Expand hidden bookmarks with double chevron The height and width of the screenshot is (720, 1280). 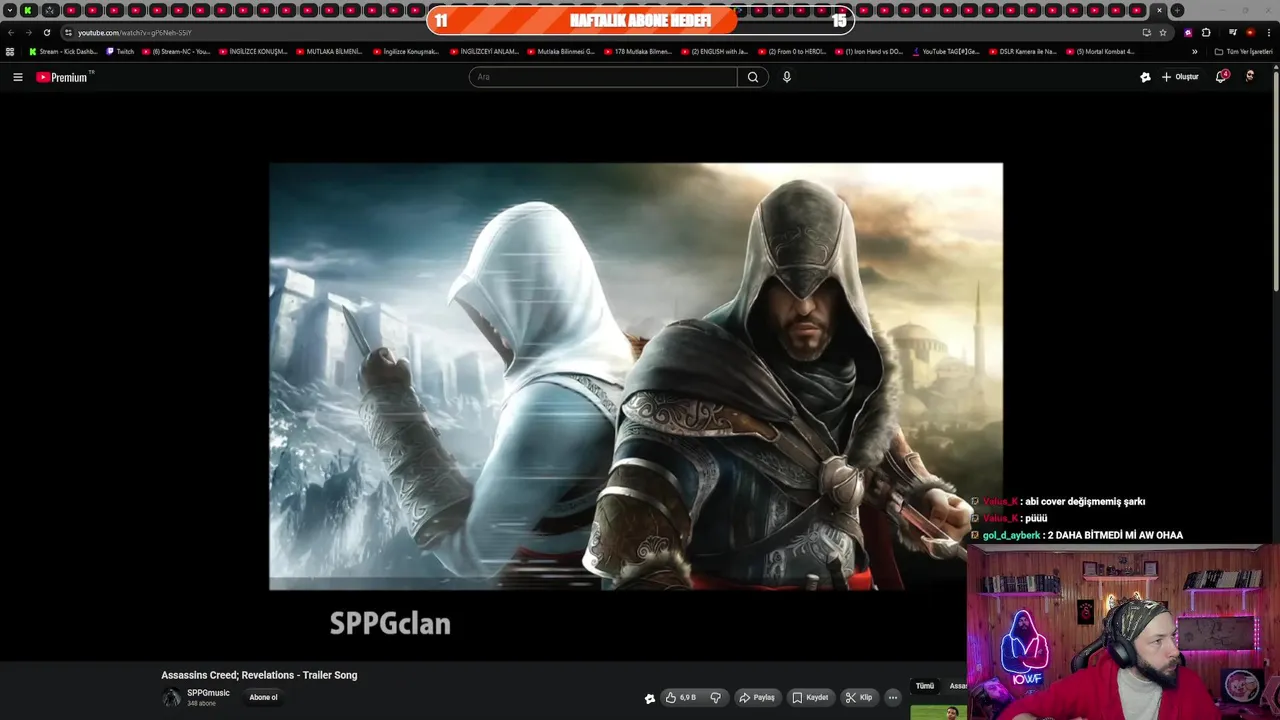(1194, 51)
